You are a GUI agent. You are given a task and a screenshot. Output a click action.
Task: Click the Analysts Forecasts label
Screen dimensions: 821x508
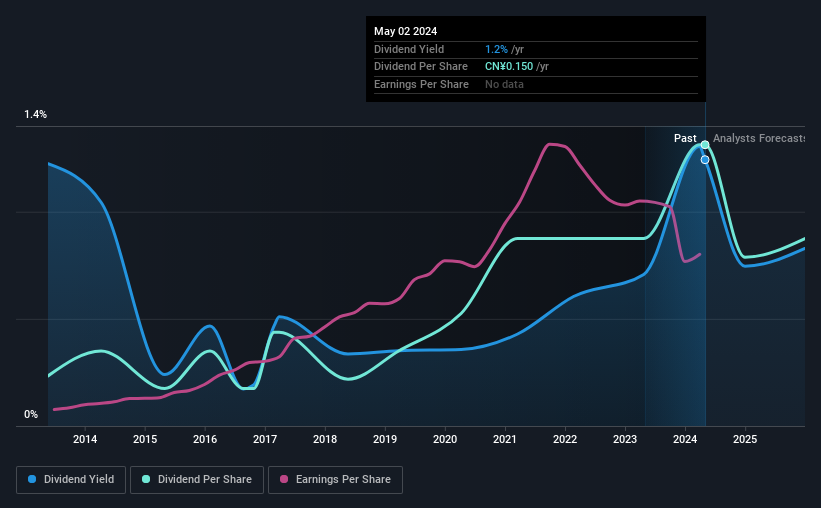coord(759,138)
